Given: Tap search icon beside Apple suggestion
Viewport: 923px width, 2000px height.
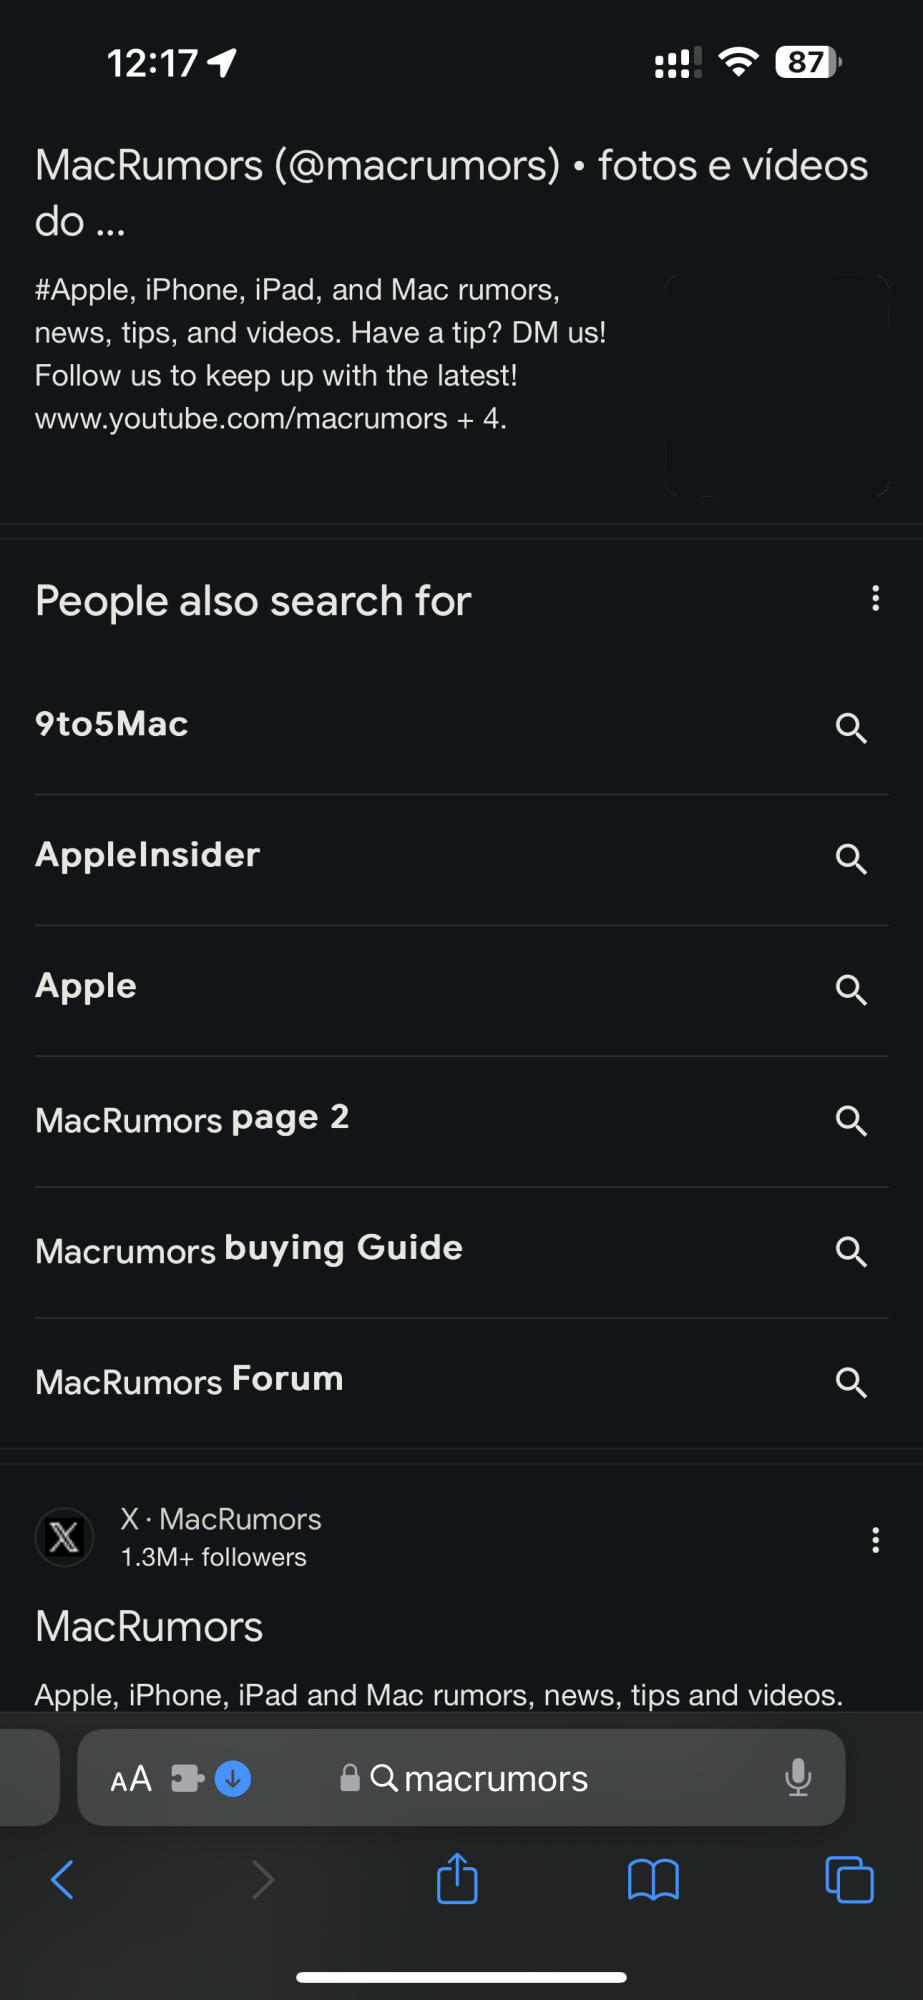Looking at the screenshot, I should [x=851, y=989].
